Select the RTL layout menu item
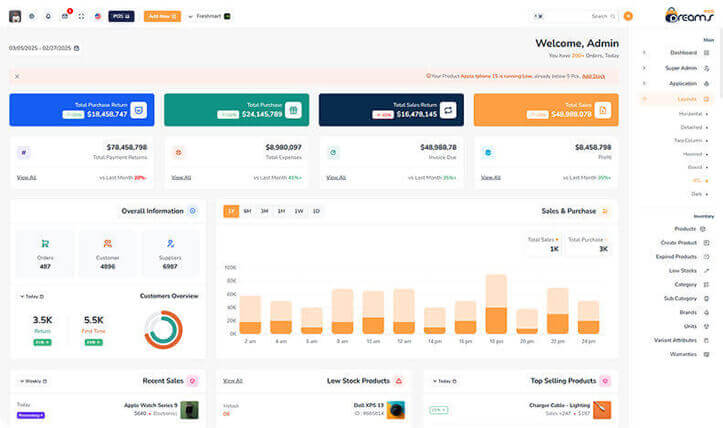 point(695,181)
